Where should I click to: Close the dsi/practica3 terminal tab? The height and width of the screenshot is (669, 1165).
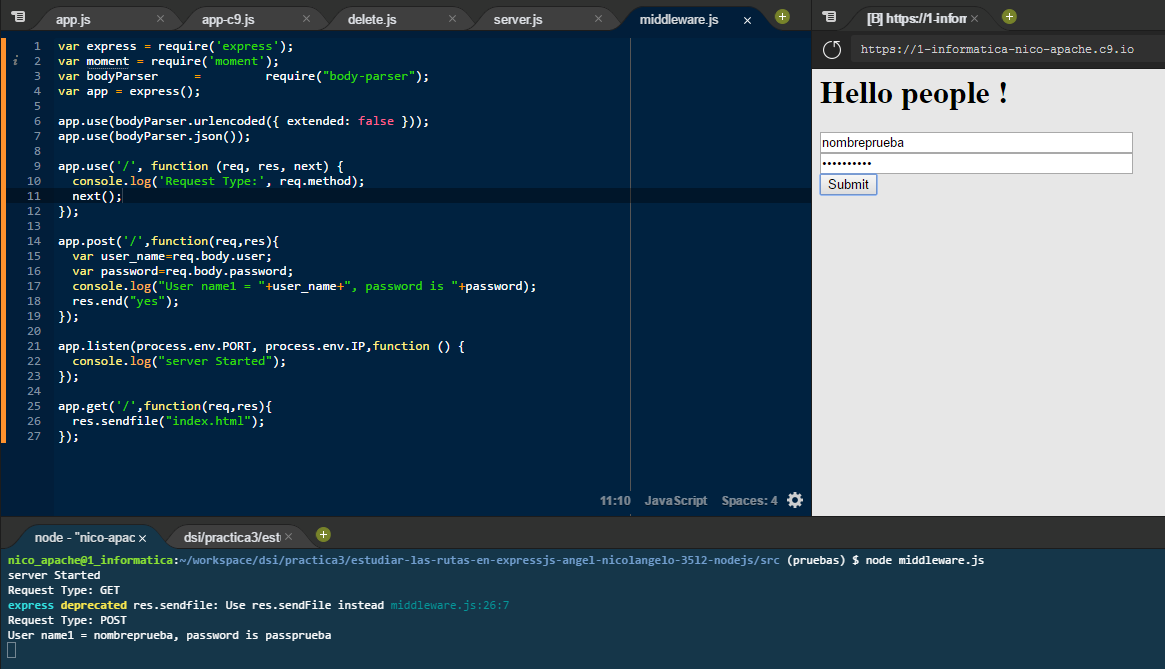pos(288,537)
